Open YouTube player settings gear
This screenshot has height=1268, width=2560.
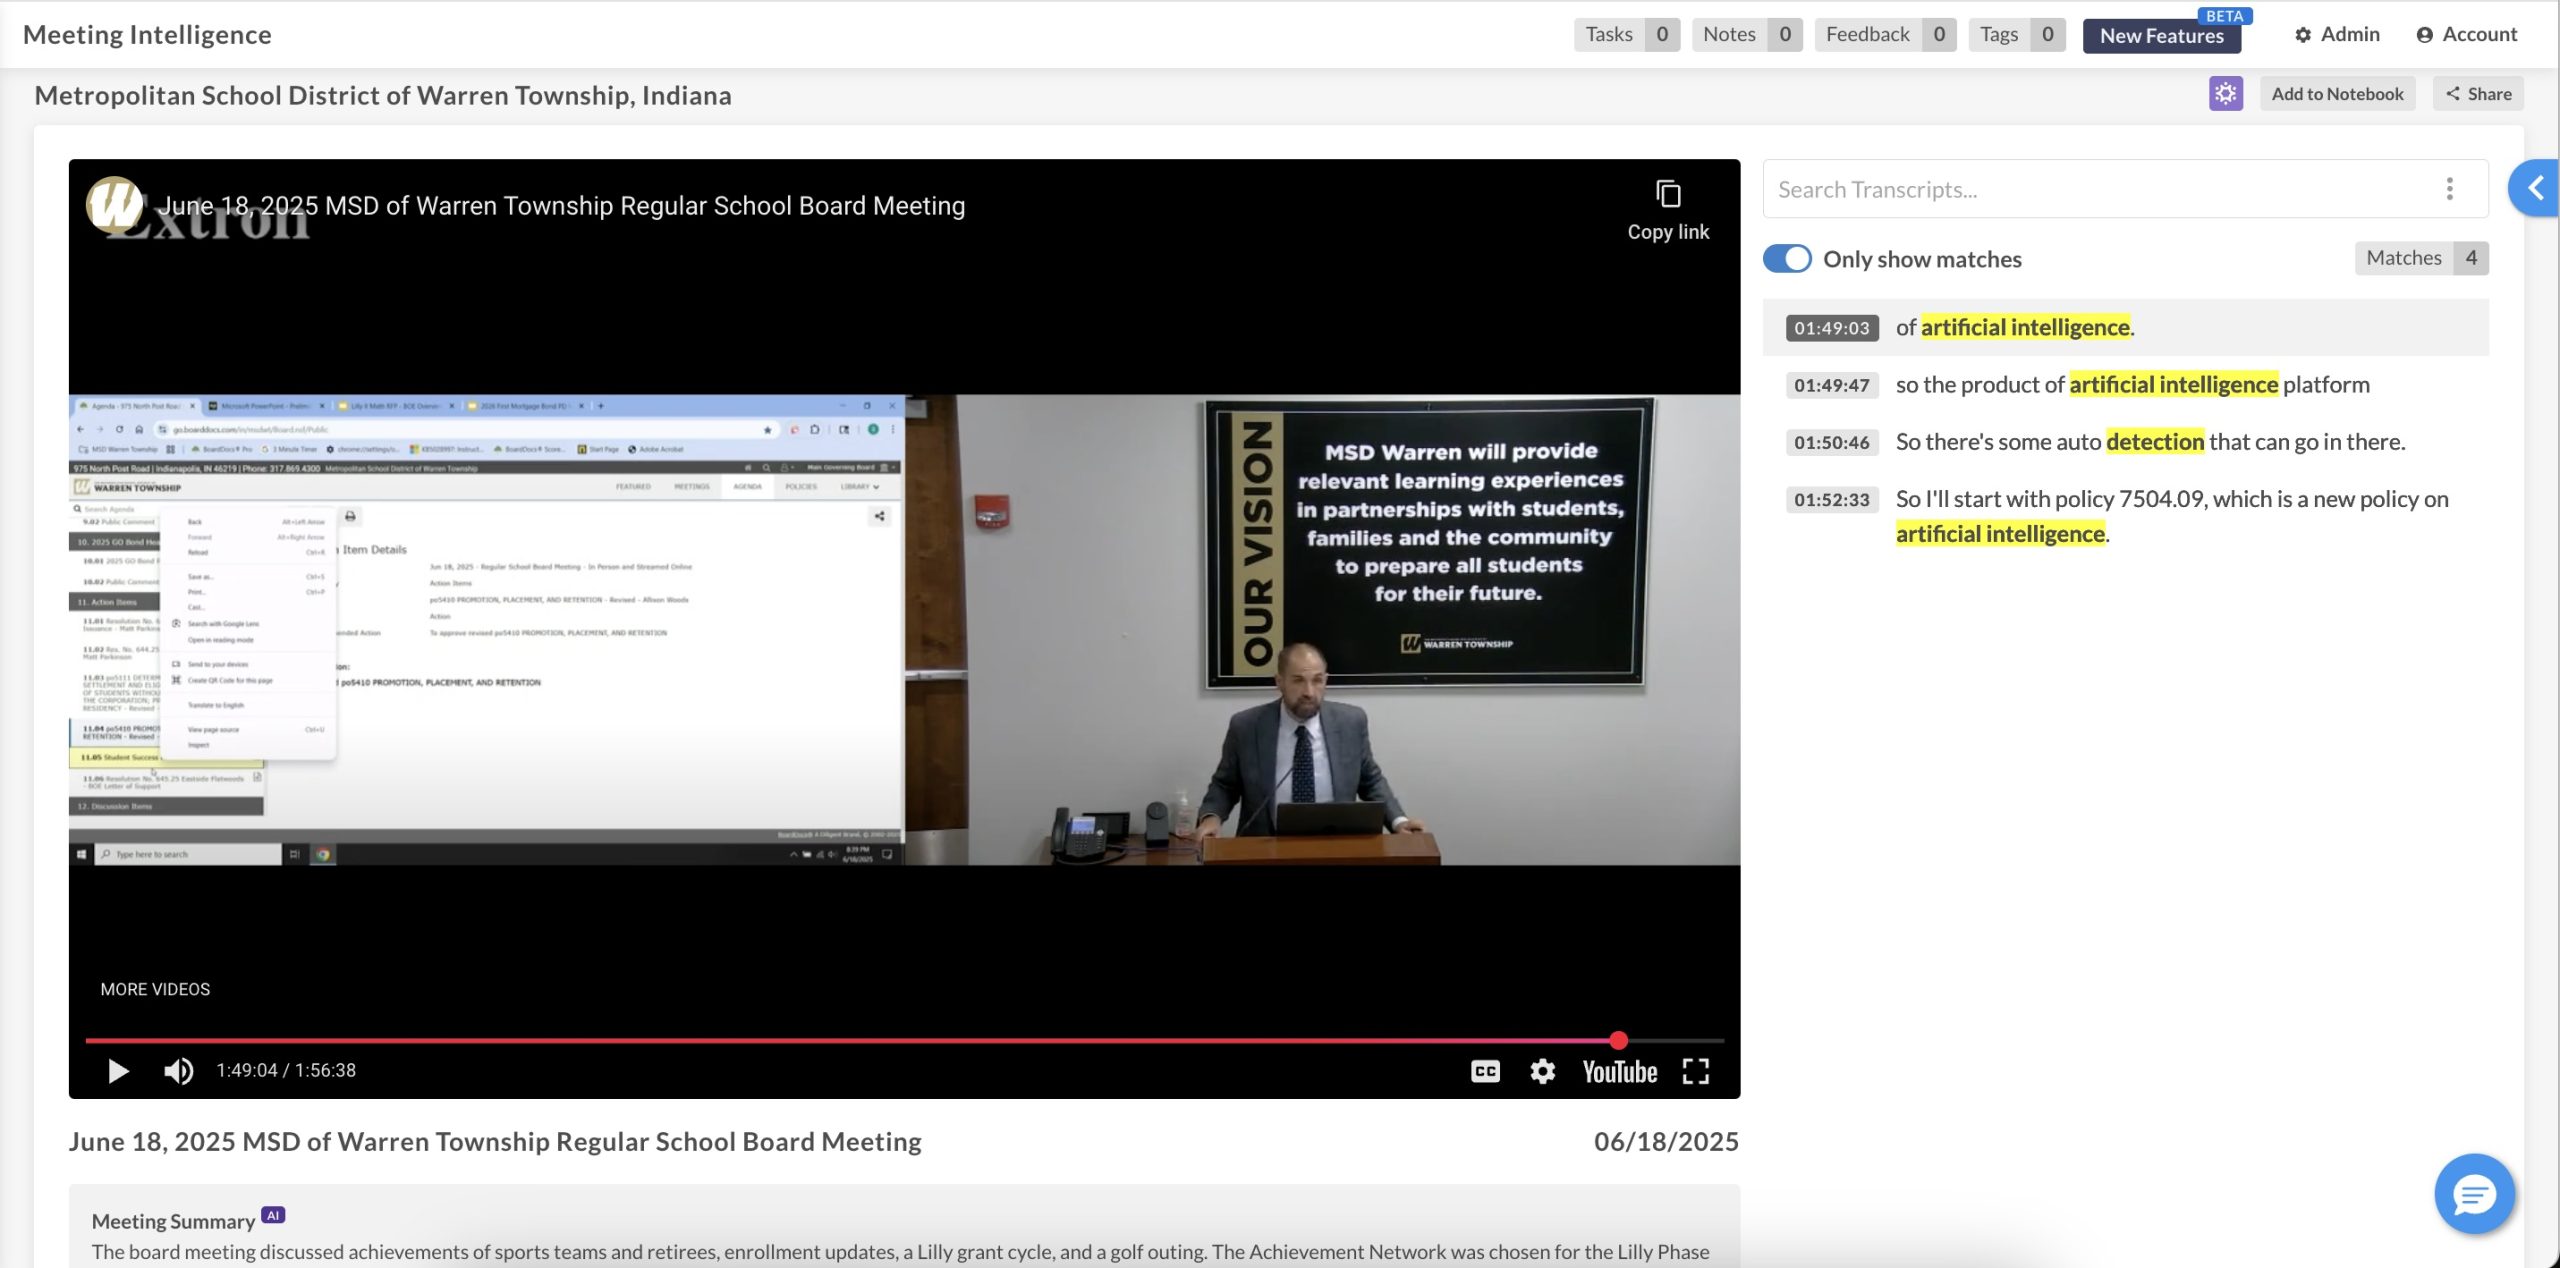coord(1542,1071)
